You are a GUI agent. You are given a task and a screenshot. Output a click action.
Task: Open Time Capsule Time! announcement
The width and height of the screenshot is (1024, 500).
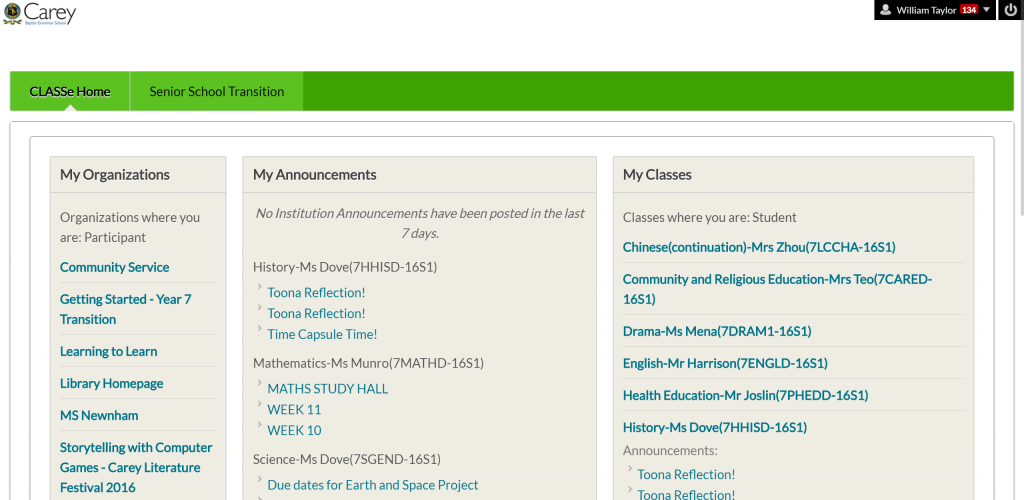(322, 334)
